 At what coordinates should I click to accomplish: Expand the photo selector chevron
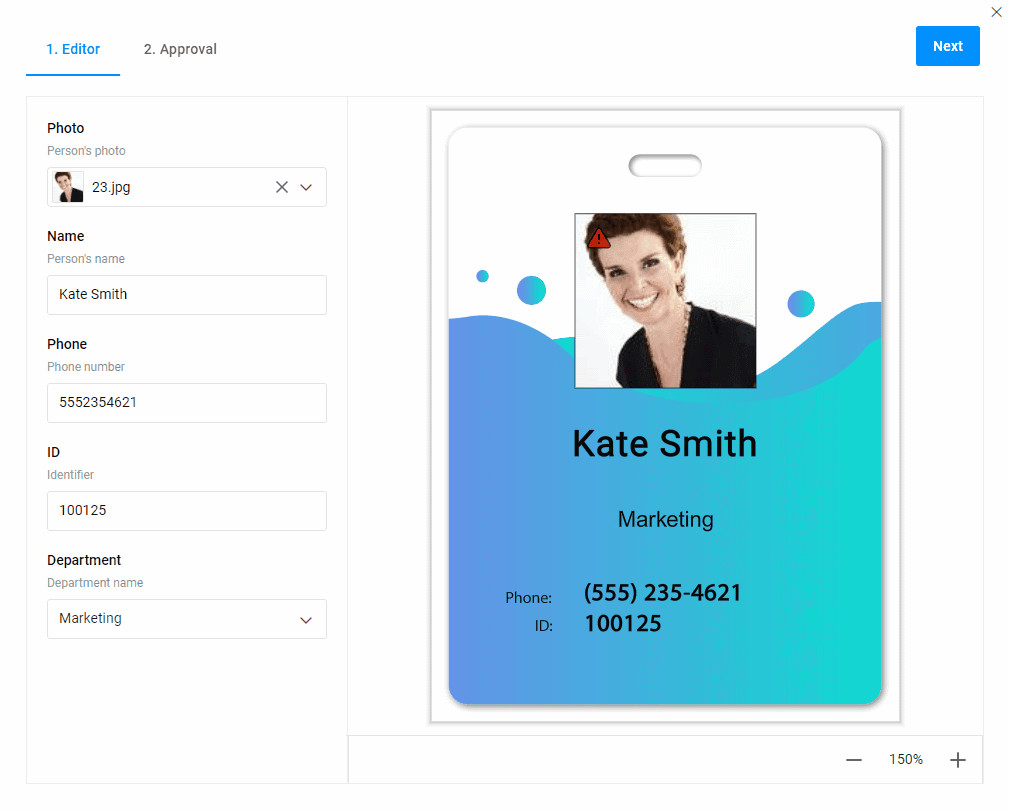306,186
